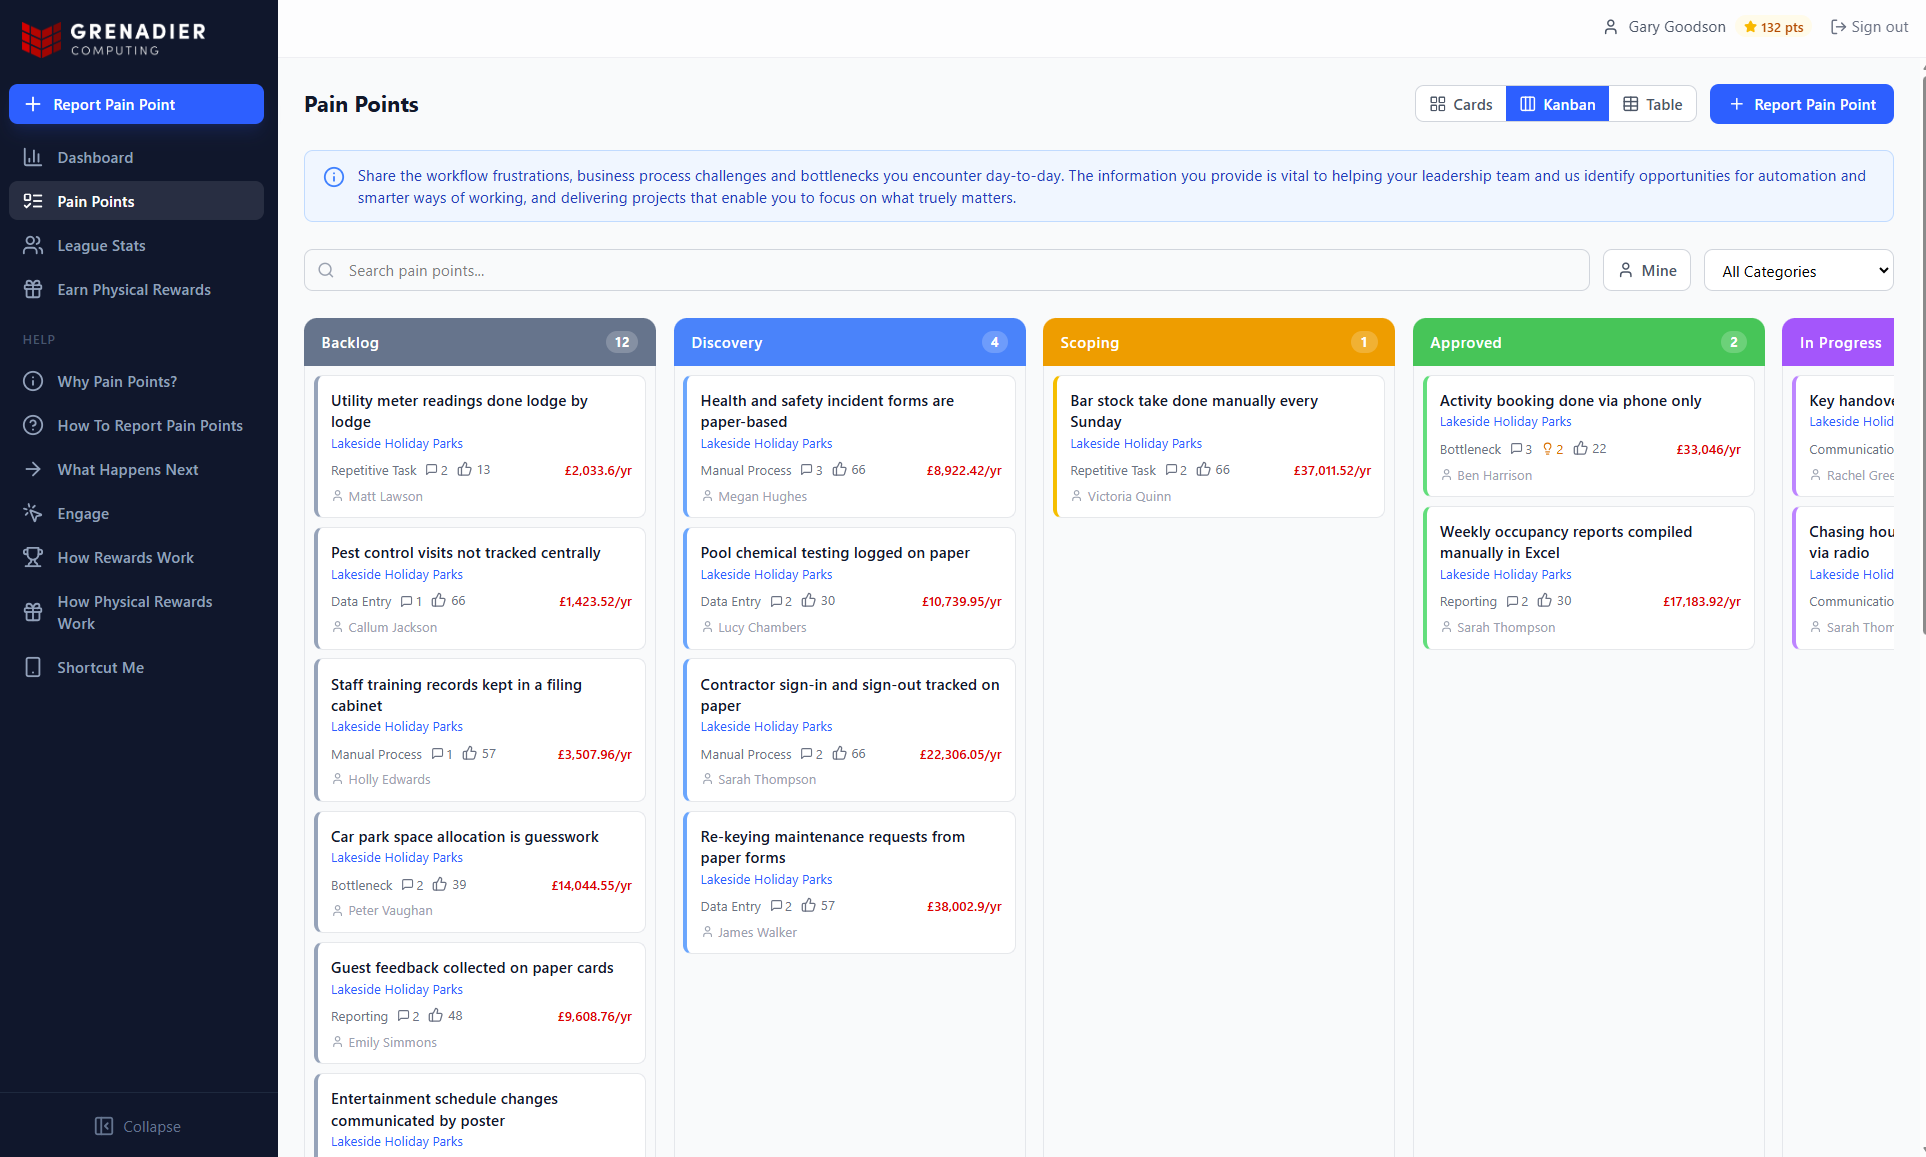Open the All Categories dropdown
This screenshot has height=1157, width=1926.
click(1798, 270)
